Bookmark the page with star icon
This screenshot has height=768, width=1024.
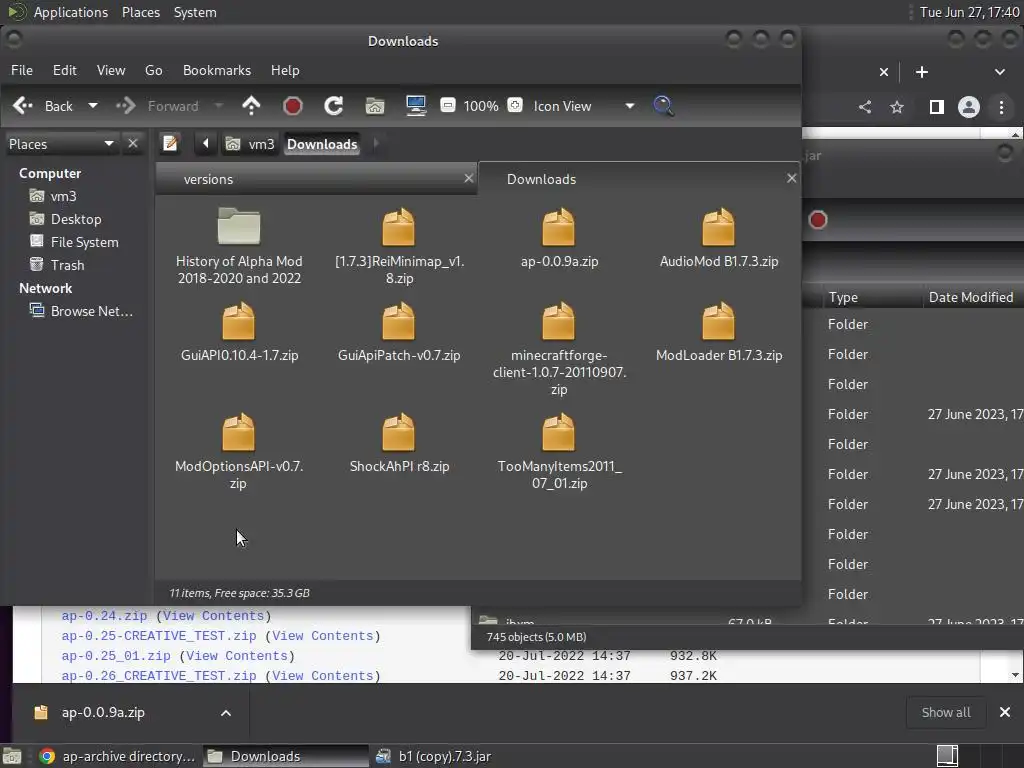[897, 106]
